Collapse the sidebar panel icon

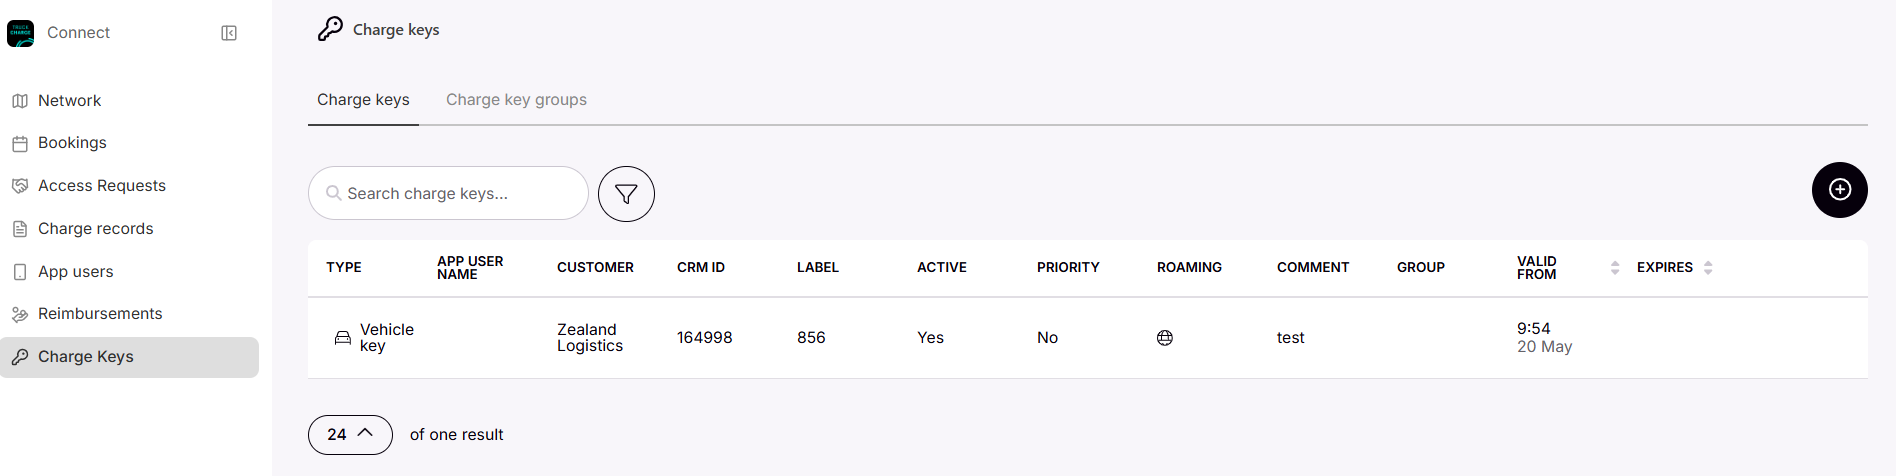[229, 33]
